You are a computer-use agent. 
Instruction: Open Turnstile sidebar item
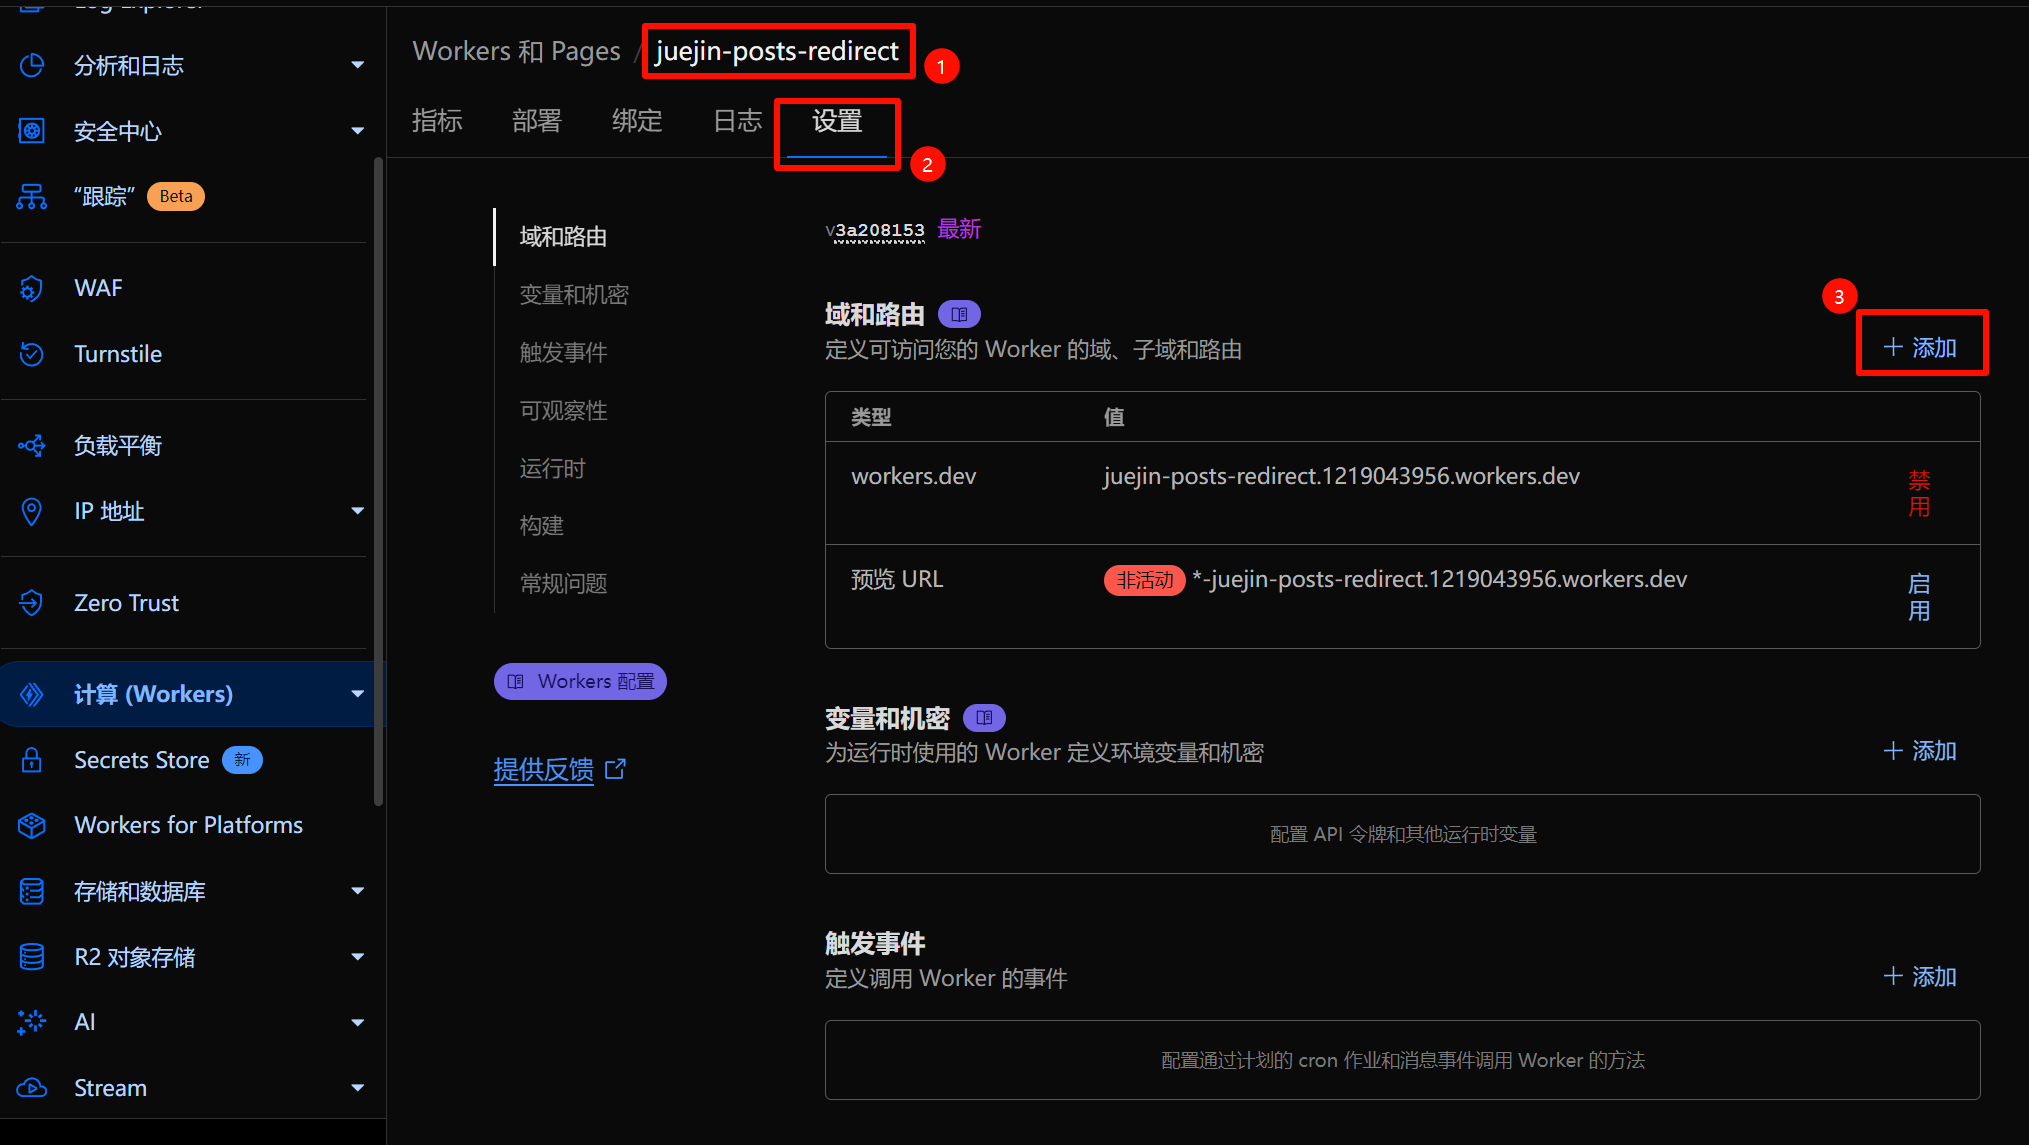(x=186, y=354)
